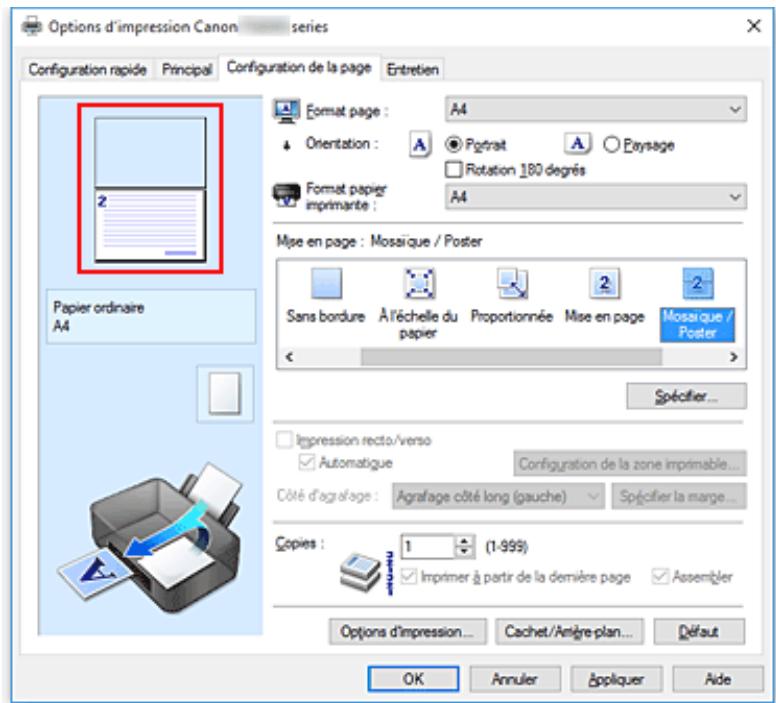
Task: Click the Copies number input field
Action: [428, 547]
